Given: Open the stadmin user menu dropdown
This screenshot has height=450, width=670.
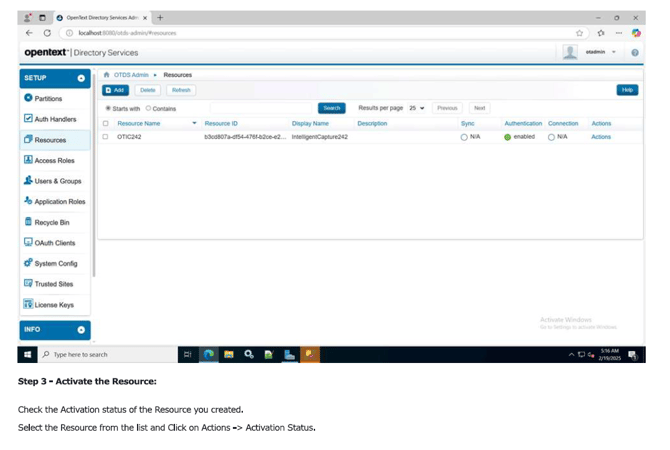Looking at the screenshot, I should (599, 52).
